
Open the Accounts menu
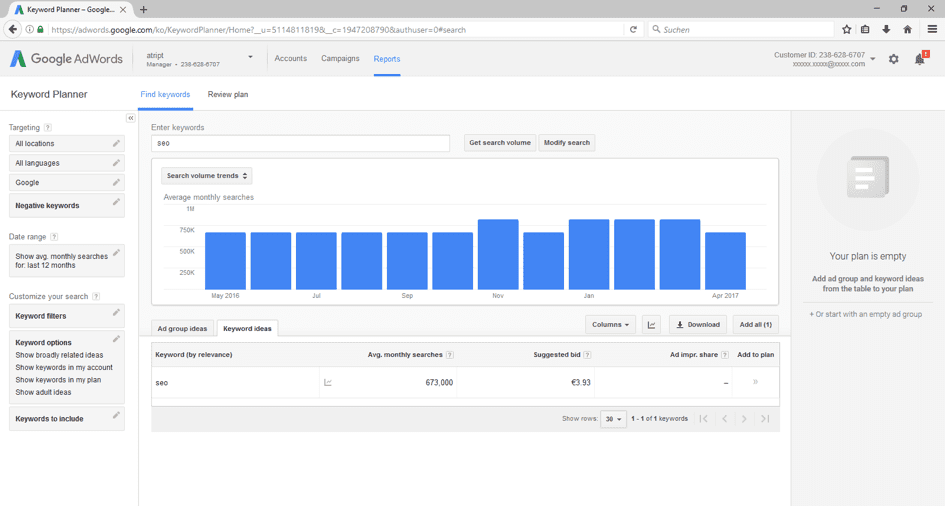(290, 58)
